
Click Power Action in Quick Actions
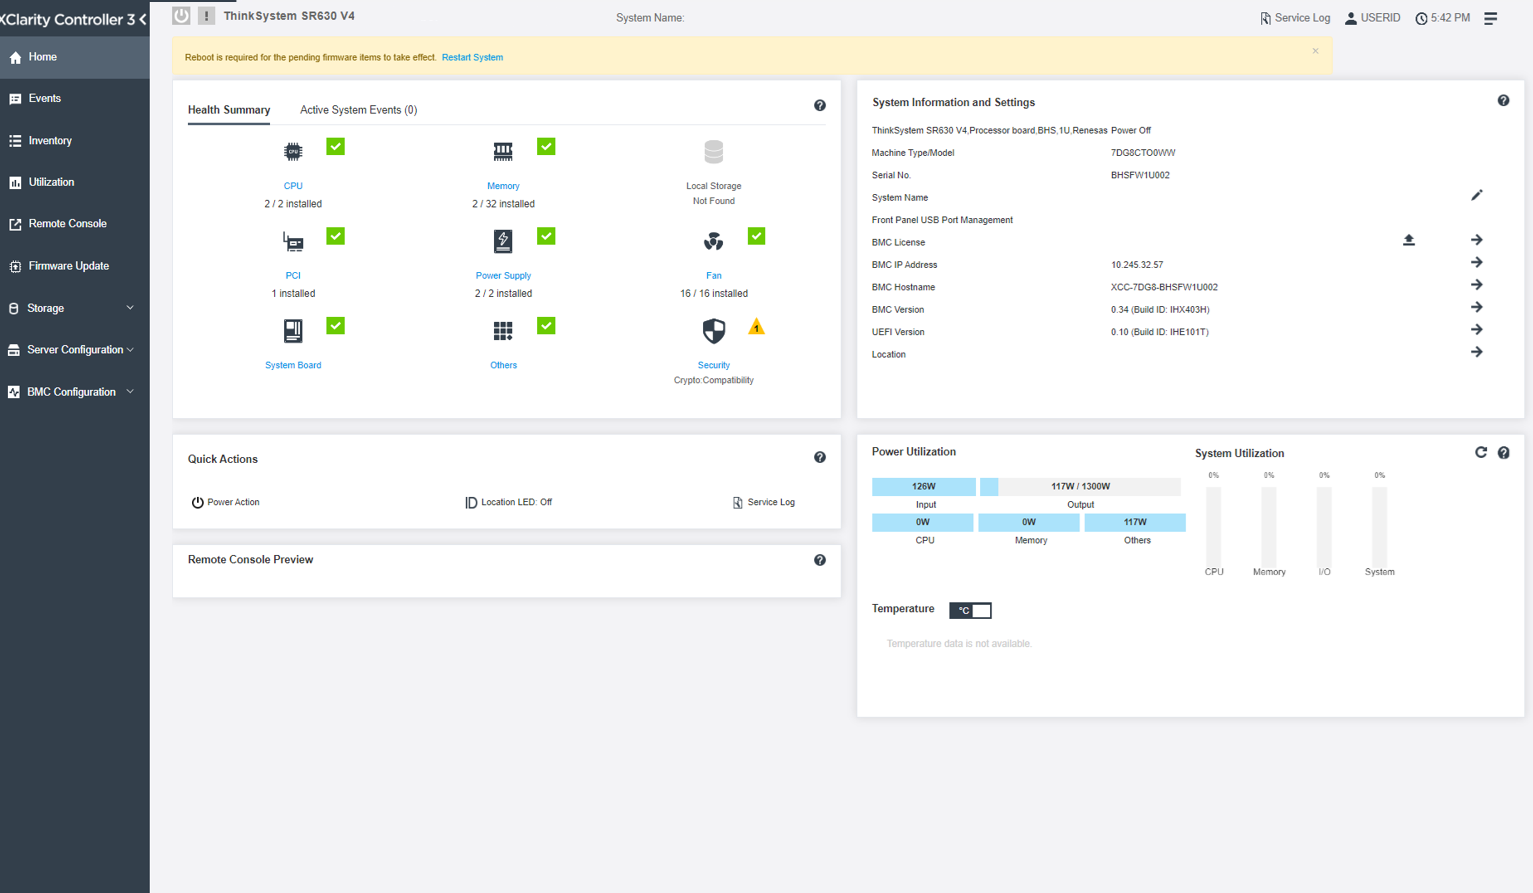(226, 502)
